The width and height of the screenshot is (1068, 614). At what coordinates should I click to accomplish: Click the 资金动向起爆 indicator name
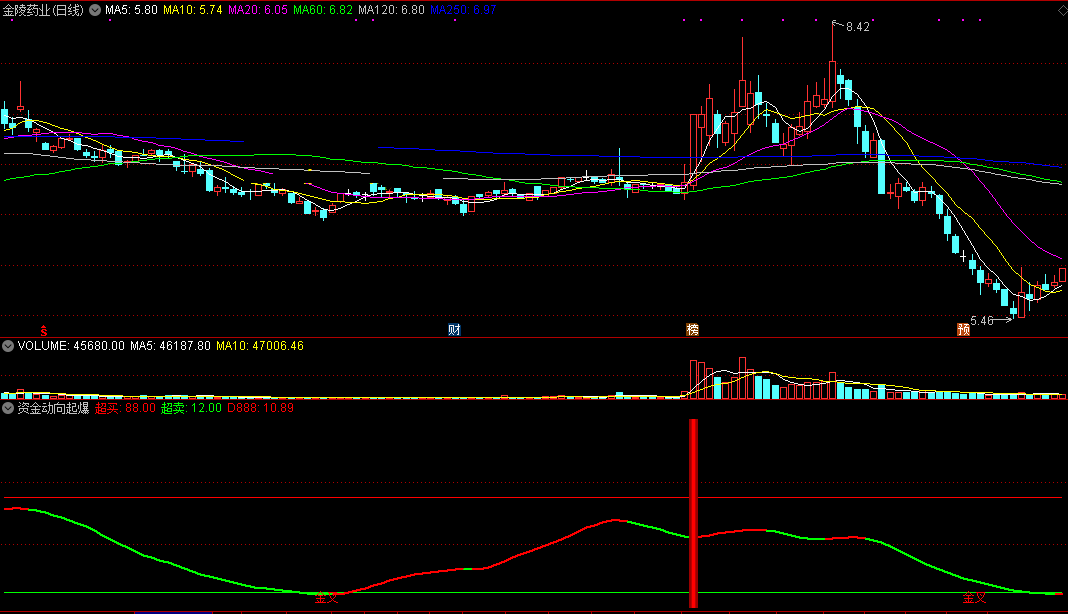[x=53, y=408]
